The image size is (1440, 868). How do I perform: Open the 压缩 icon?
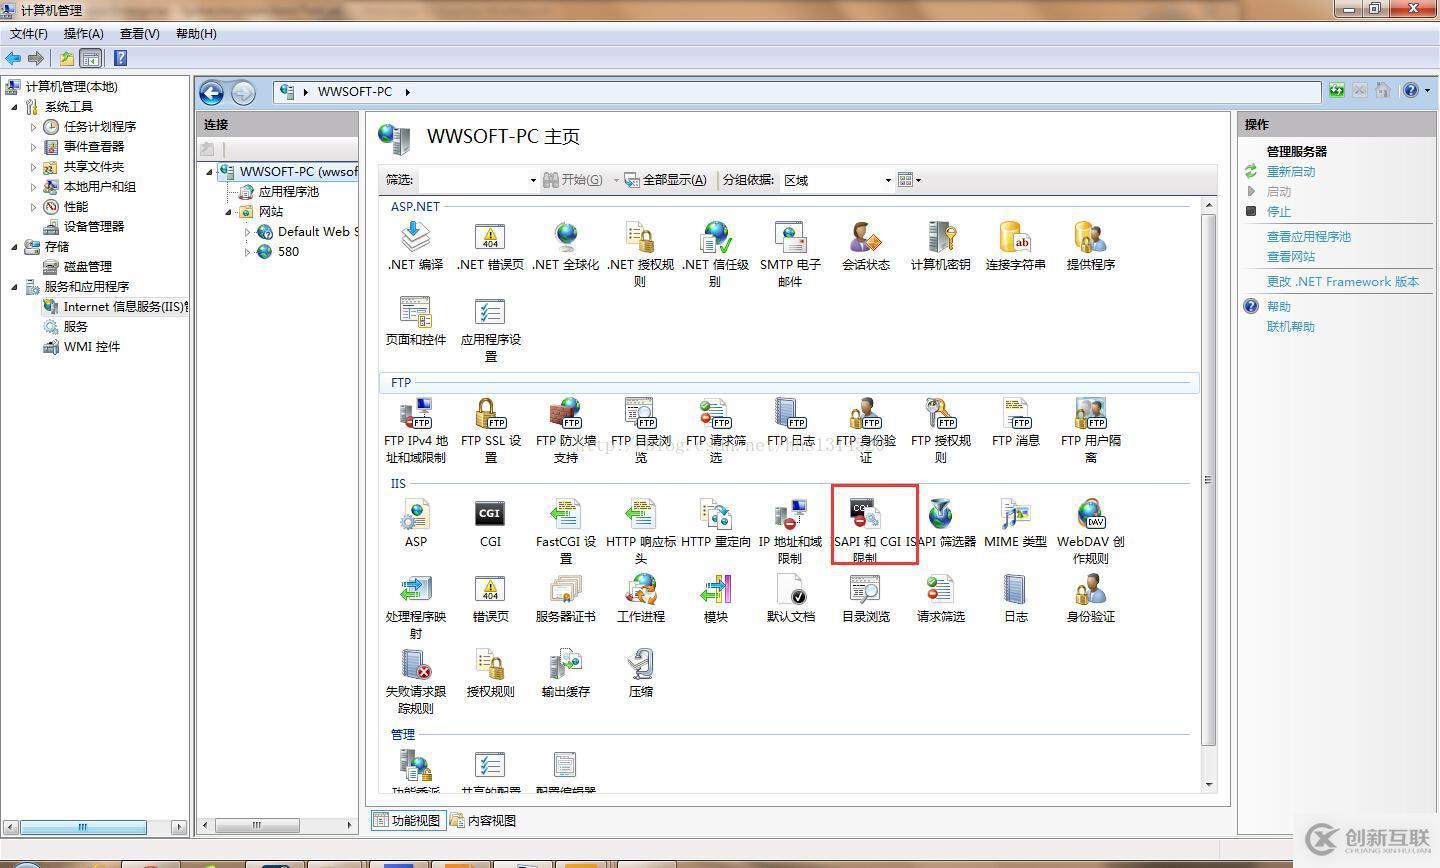640,673
